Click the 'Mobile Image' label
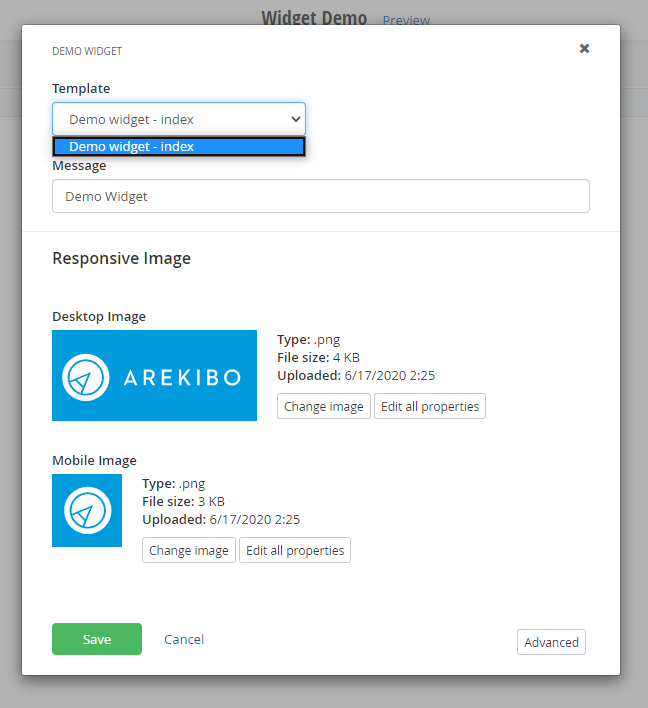Image resolution: width=648 pixels, height=708 pixels. click(x=94, y=461)
